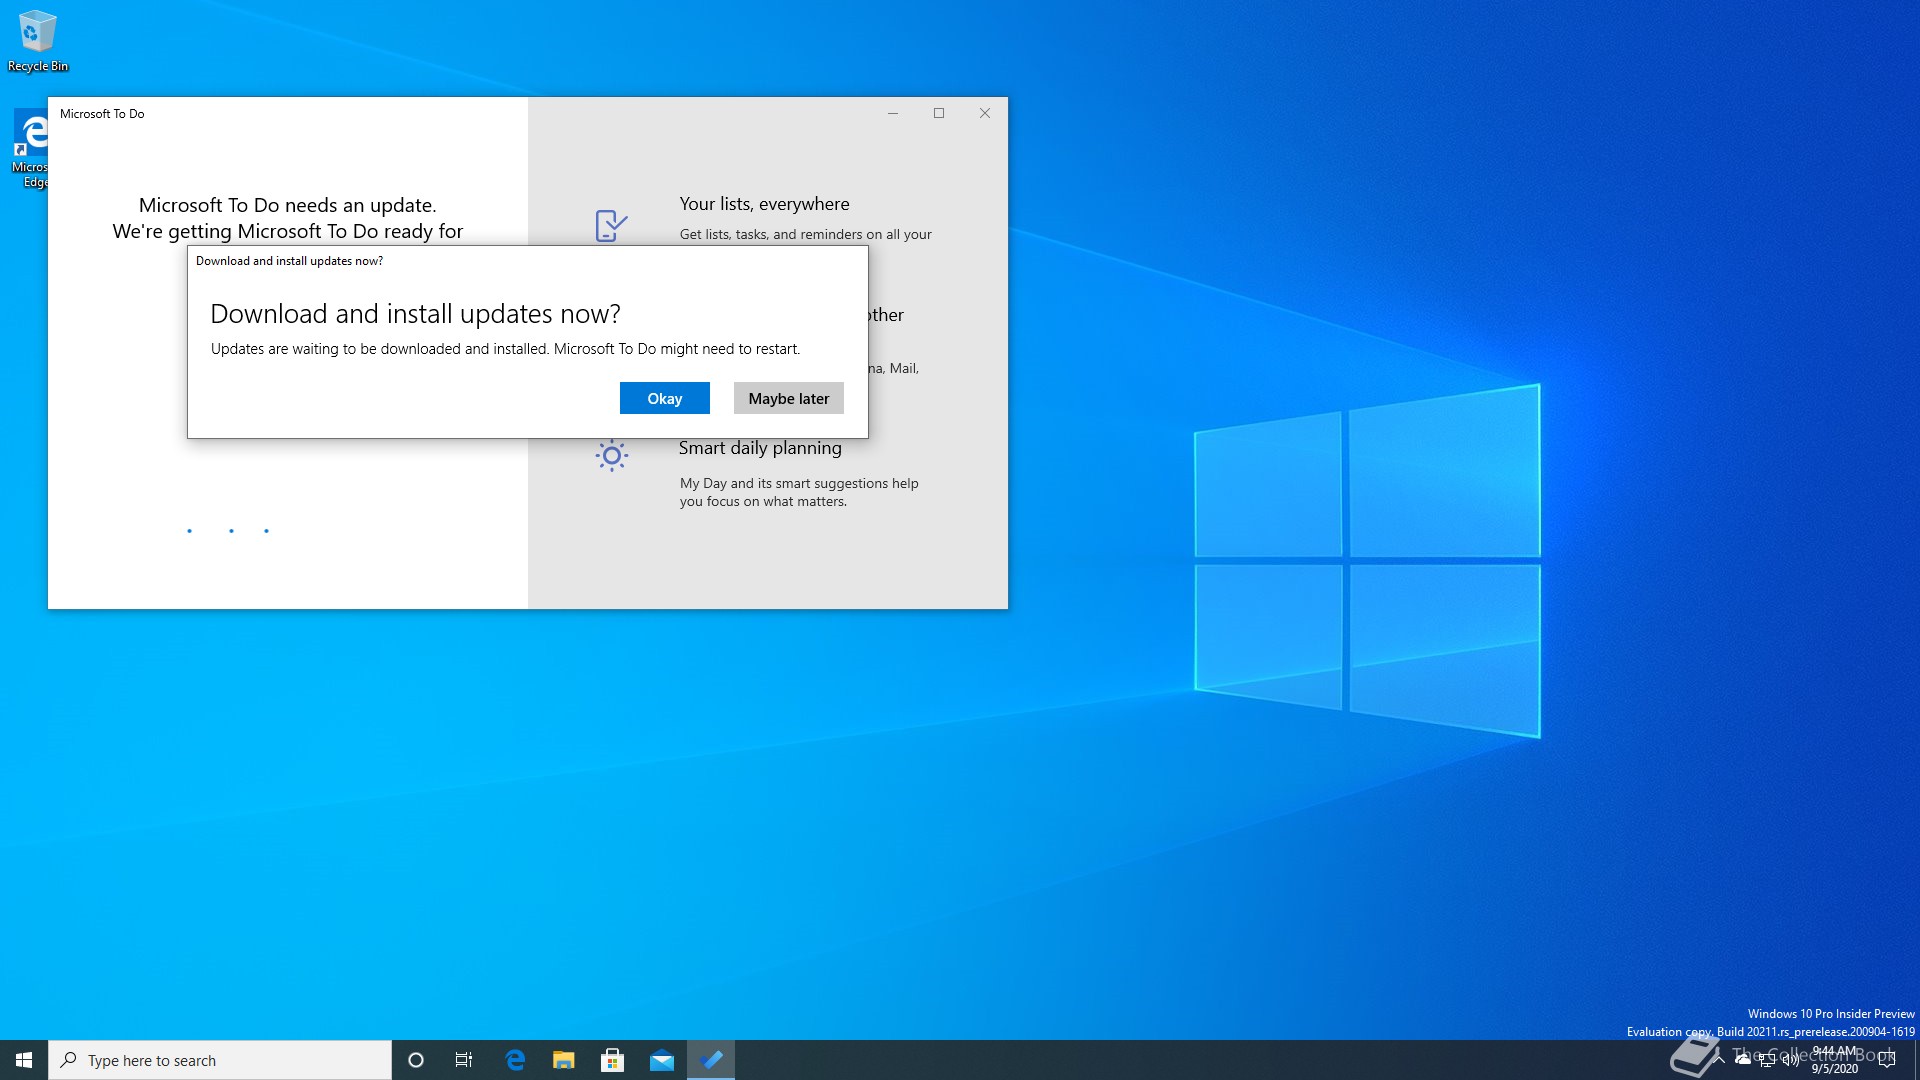Screen dimensions: 1920x1080
Task: Expand the hidden system tray icons
Action: click(1719, 1060)
